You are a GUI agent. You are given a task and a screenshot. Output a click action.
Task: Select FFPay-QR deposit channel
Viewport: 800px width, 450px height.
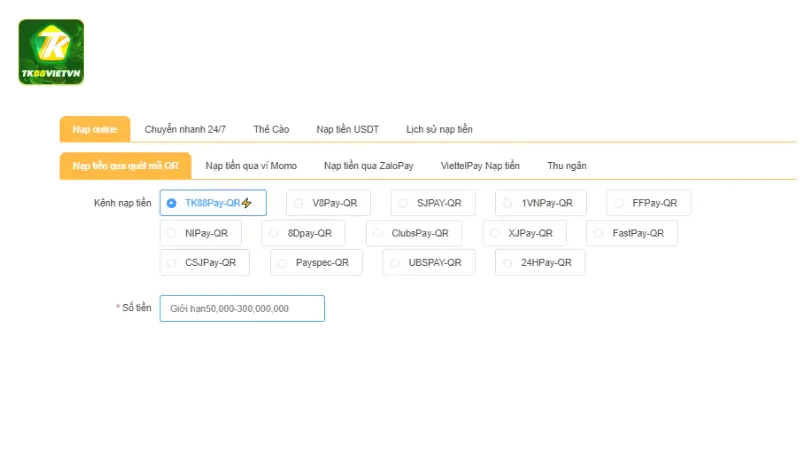pyautogui.click(x=649, y=203)
